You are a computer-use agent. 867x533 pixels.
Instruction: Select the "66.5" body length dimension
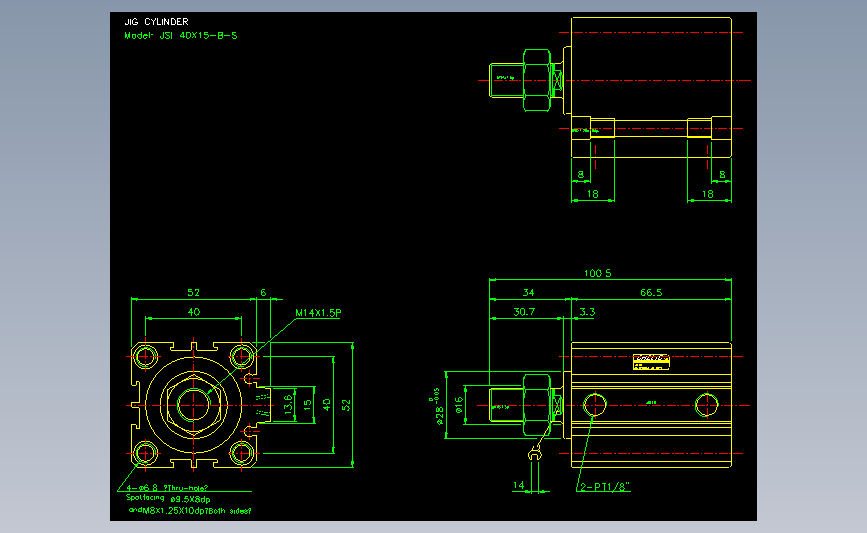pyautogui.click(x=651, y=292)
